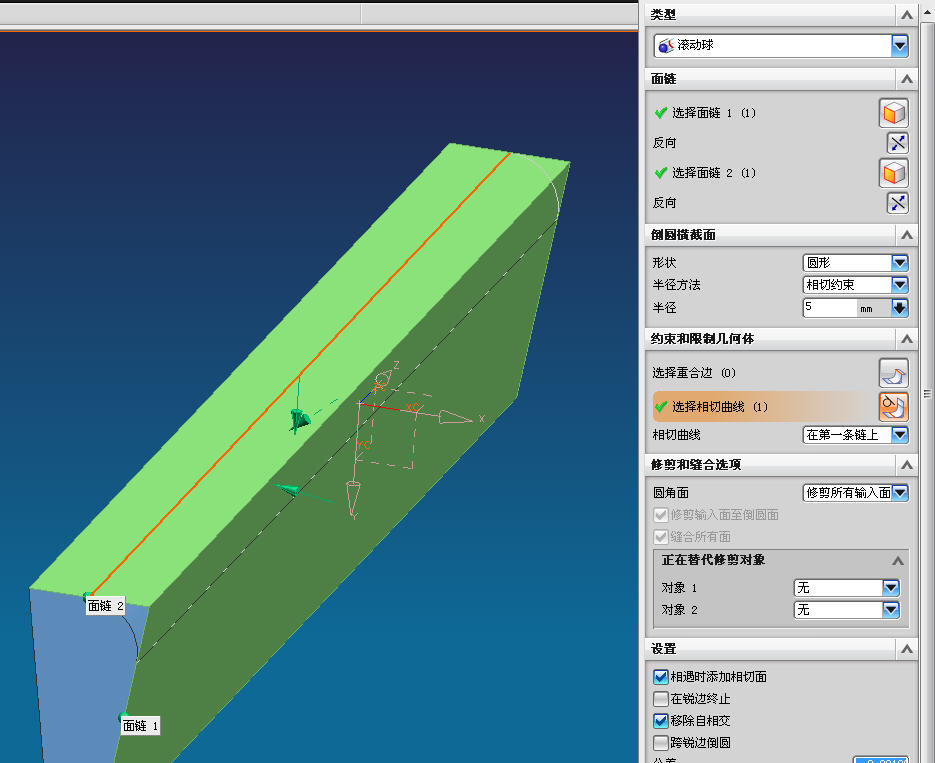Toggle 相遇时添加相切面 checkbox

661,677
